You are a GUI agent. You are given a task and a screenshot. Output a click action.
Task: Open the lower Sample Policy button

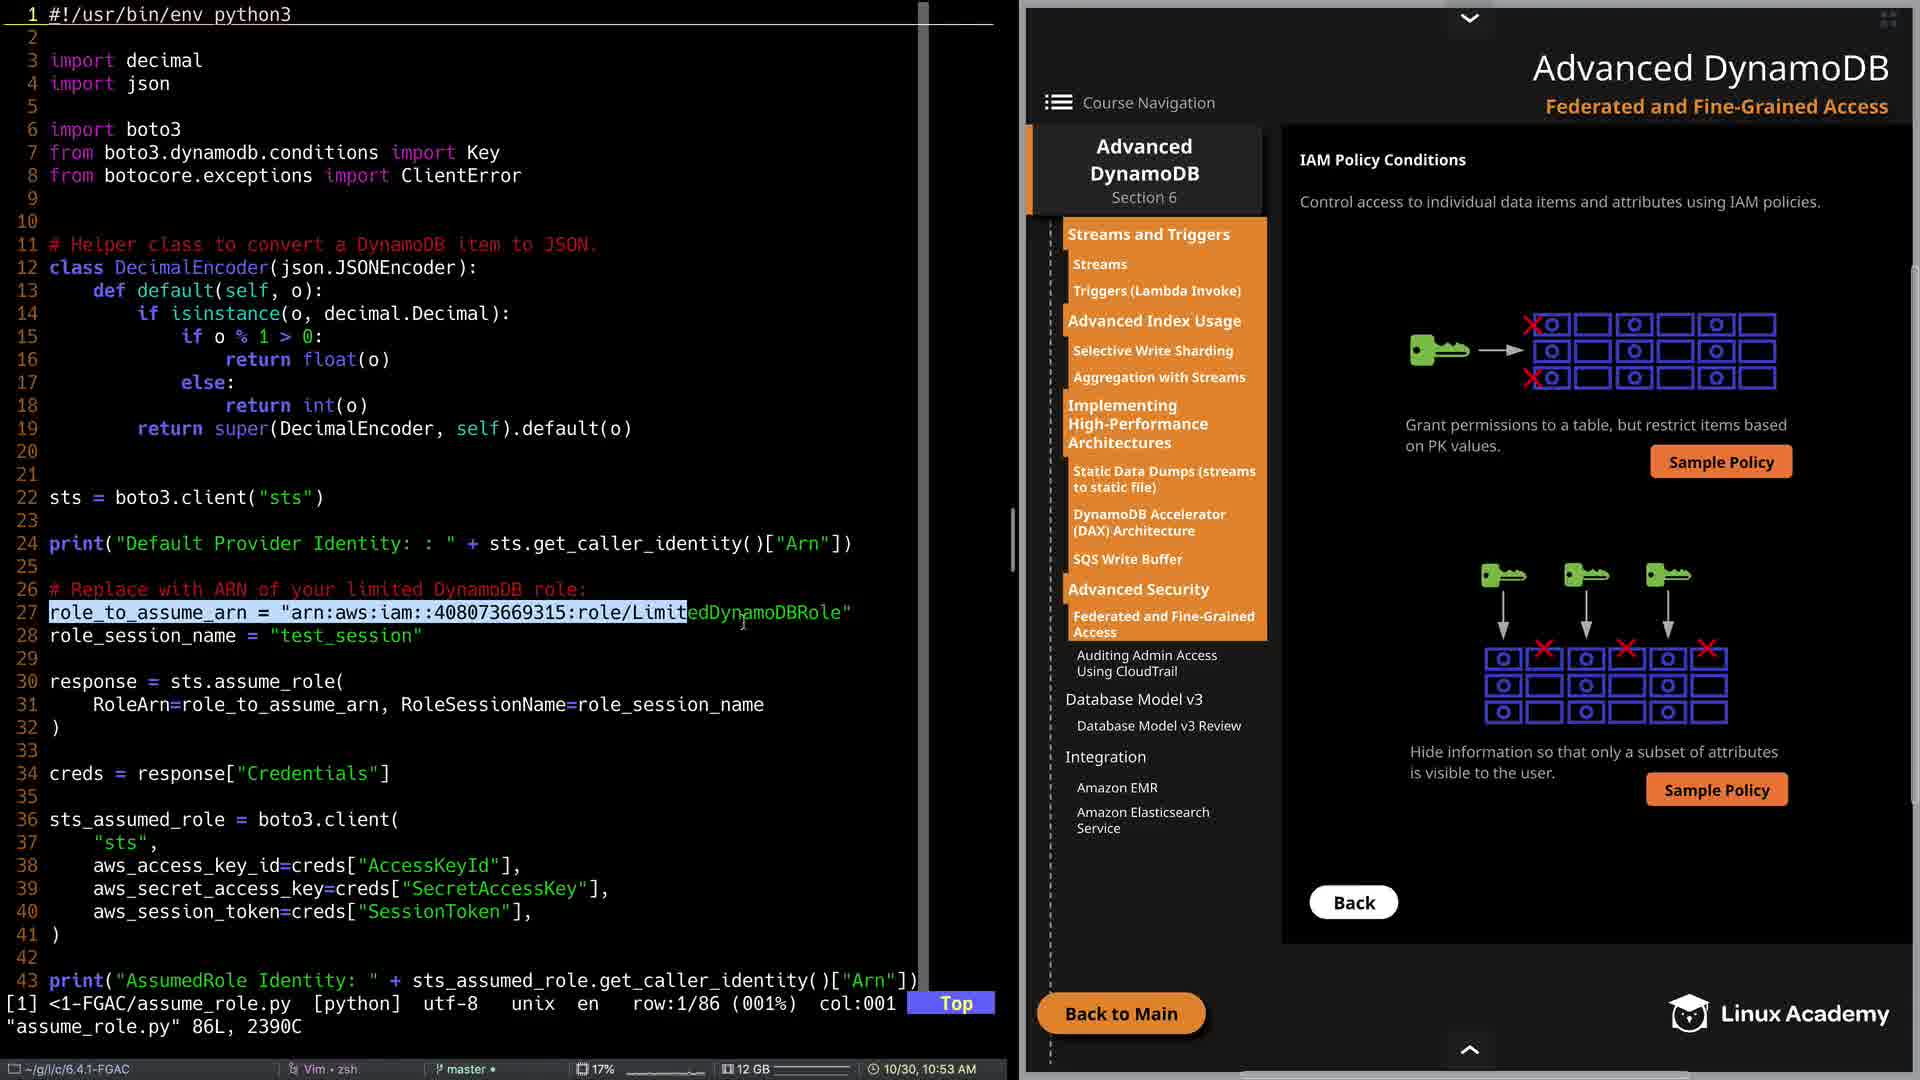point(1716,790)
